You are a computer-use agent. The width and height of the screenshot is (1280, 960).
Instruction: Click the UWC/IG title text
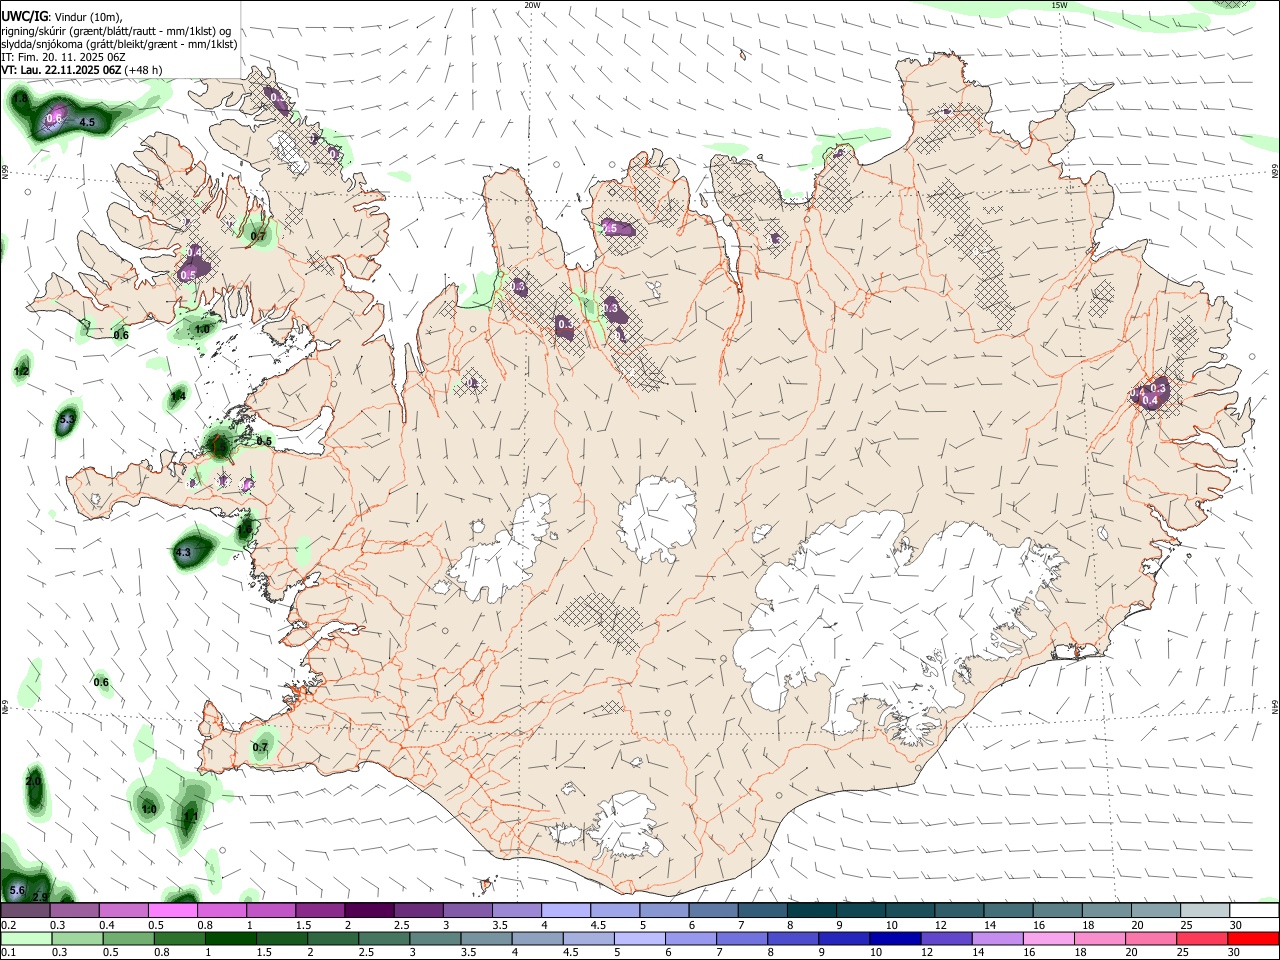pyautogui.click(x=25, y=16)
